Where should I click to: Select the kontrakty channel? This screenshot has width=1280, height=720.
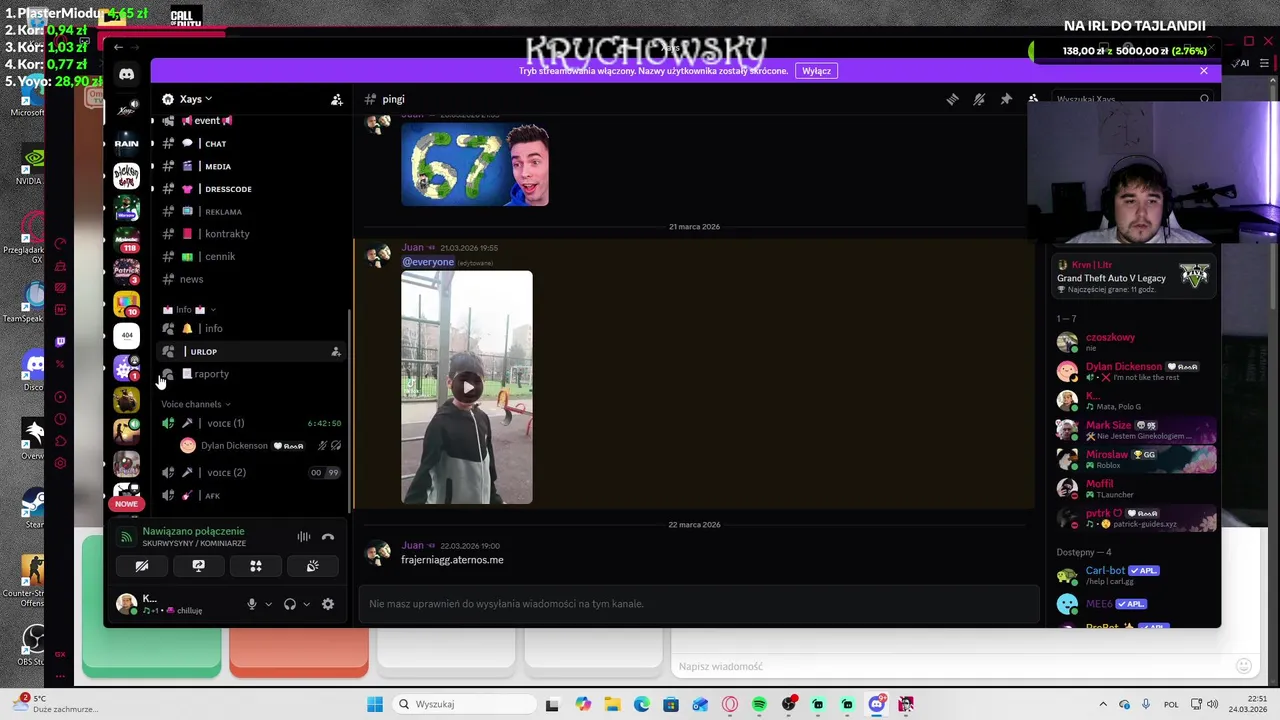(x=250, y=234)
